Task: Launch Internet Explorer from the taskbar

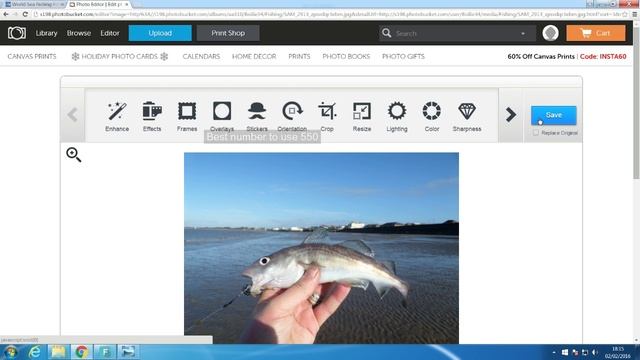Action: 35,352
